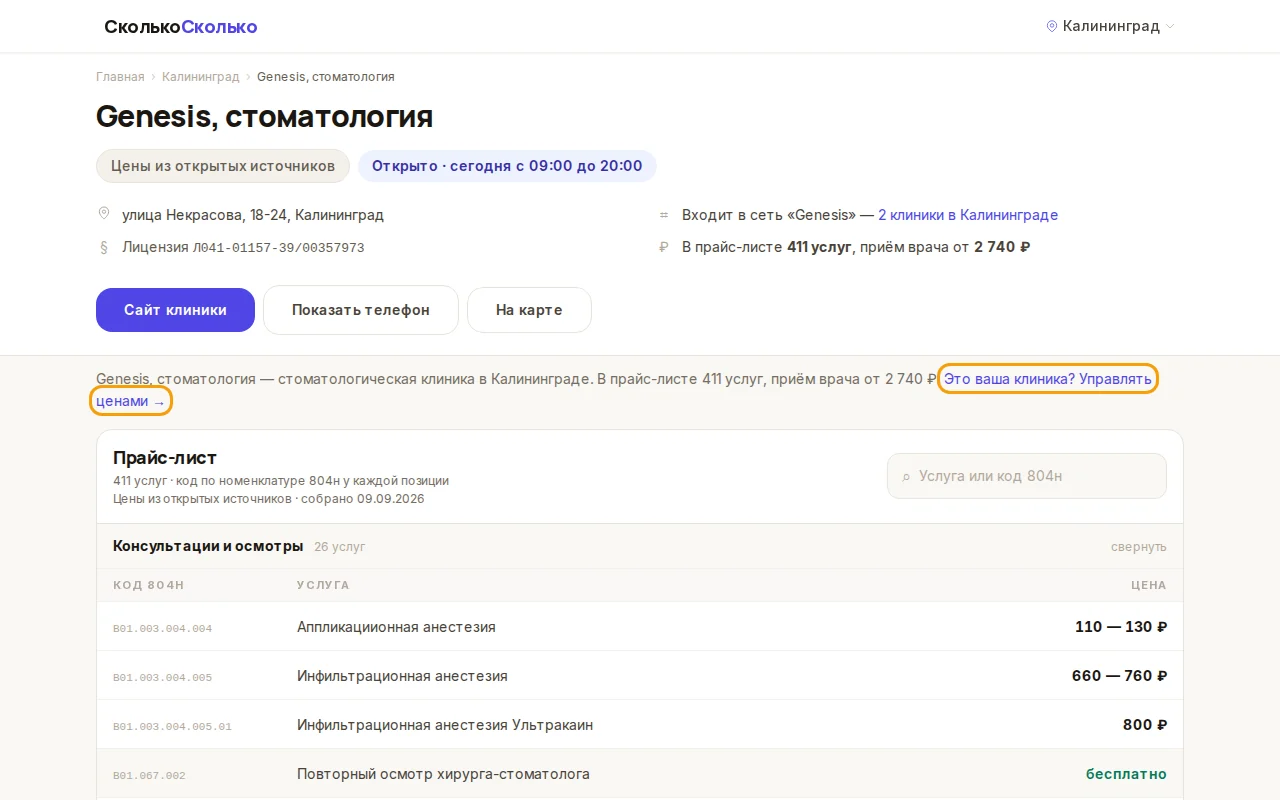Click the бесплатно price label
1280x800 pixels.
click(x=1126, y=774)
